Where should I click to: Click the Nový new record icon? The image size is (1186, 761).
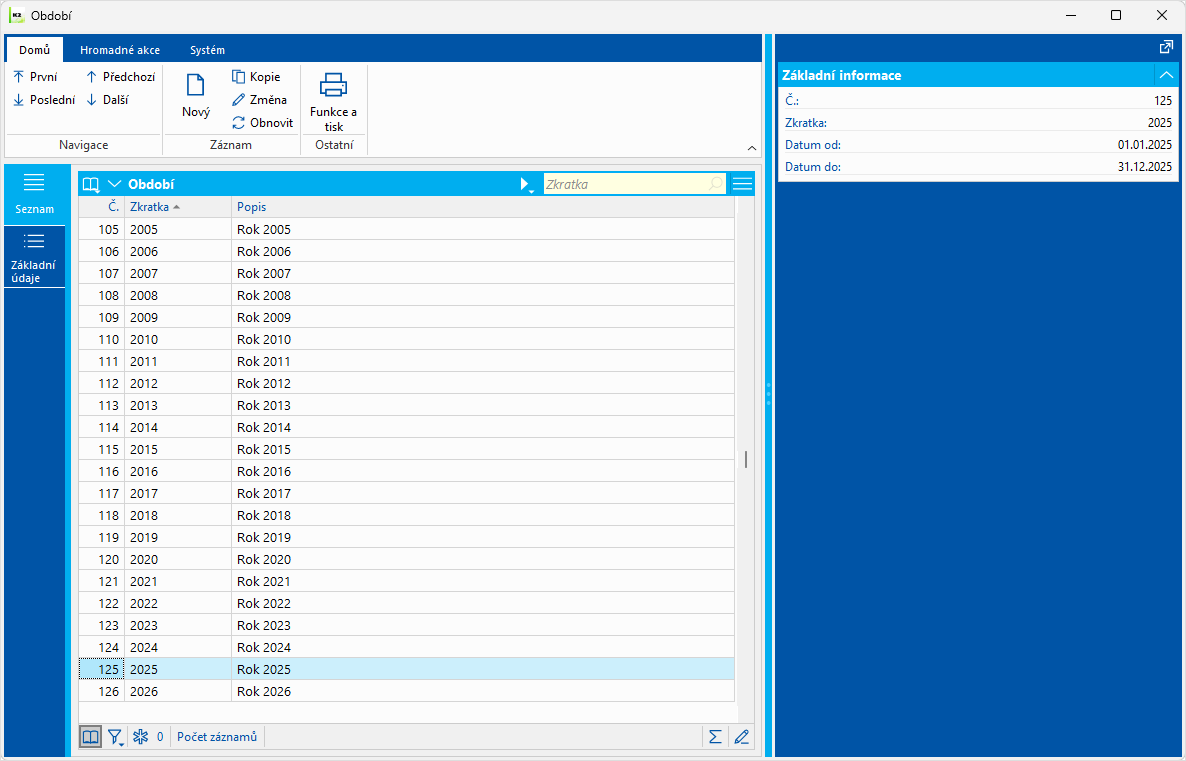tap(195, 85)
